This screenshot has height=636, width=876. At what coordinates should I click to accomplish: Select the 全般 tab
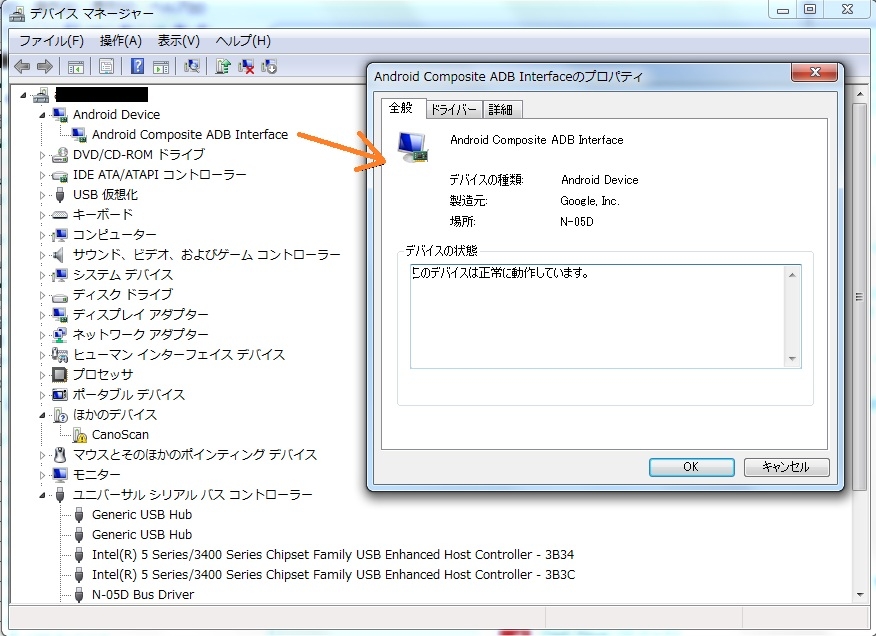coord(402,107)
